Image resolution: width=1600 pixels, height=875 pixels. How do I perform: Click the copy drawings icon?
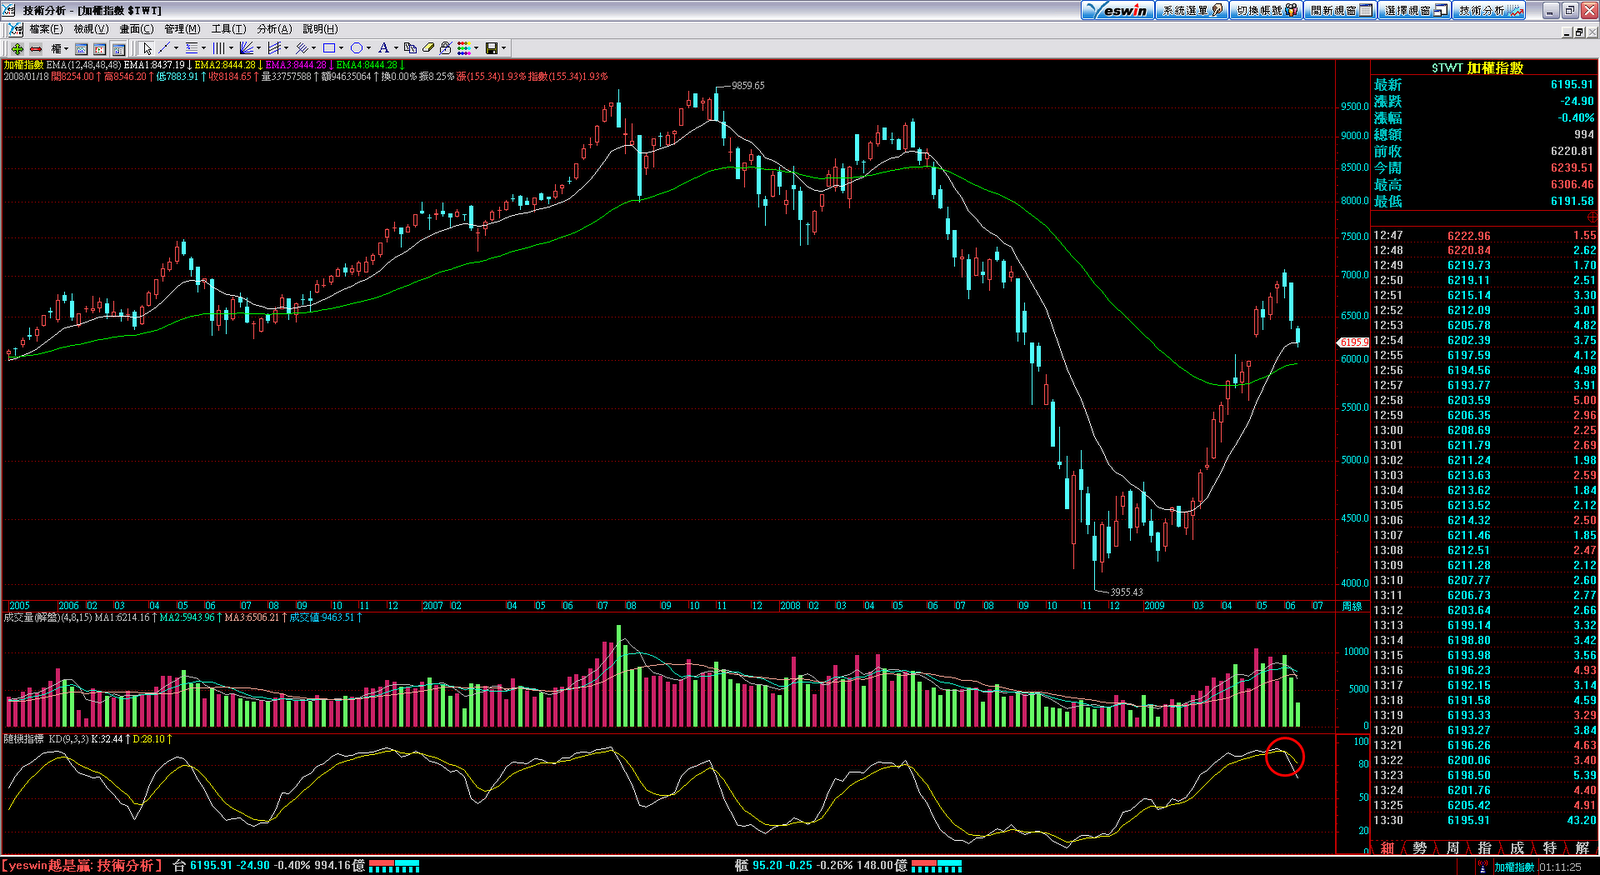tap(410, 48)
